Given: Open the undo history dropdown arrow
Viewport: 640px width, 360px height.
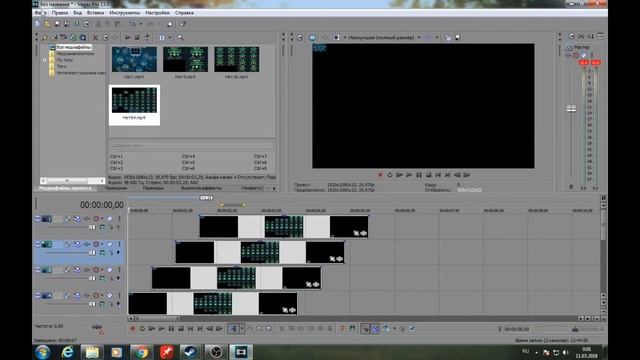Looking at the screenshot, I should coord(141,24).
